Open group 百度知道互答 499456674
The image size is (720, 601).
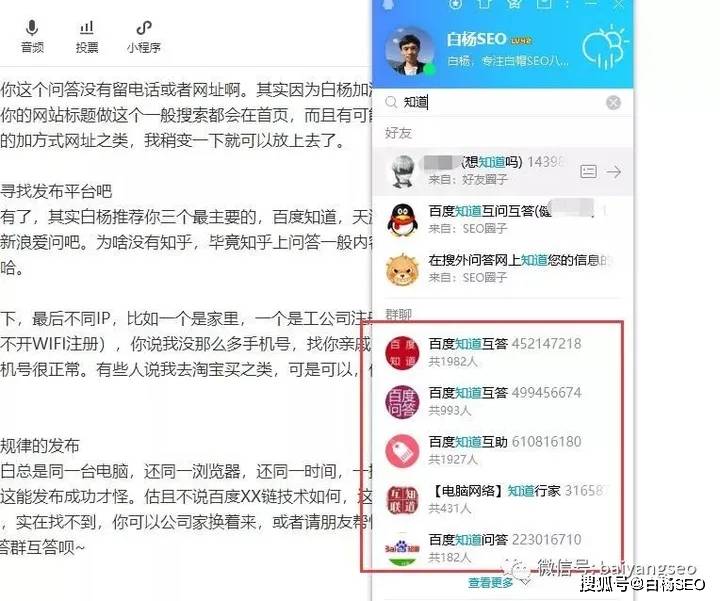(503, 401)
